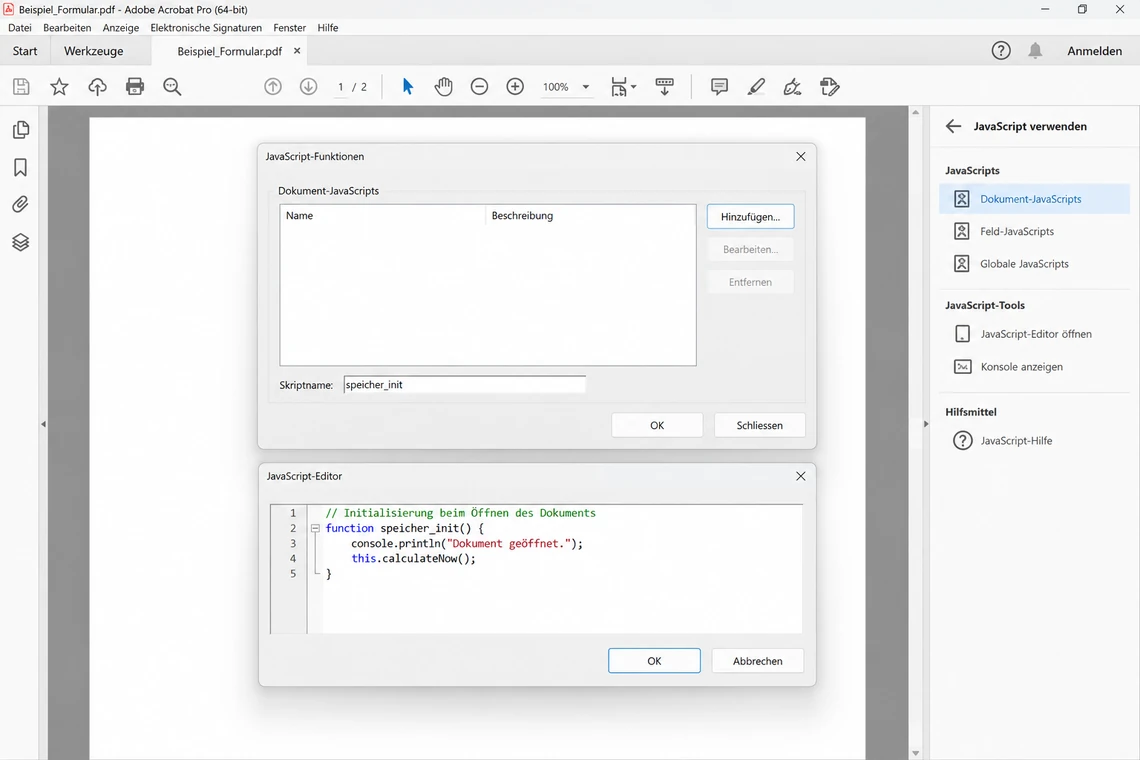
Task: Click the star bookmark icon in toolbar
Action: (59, 87)
